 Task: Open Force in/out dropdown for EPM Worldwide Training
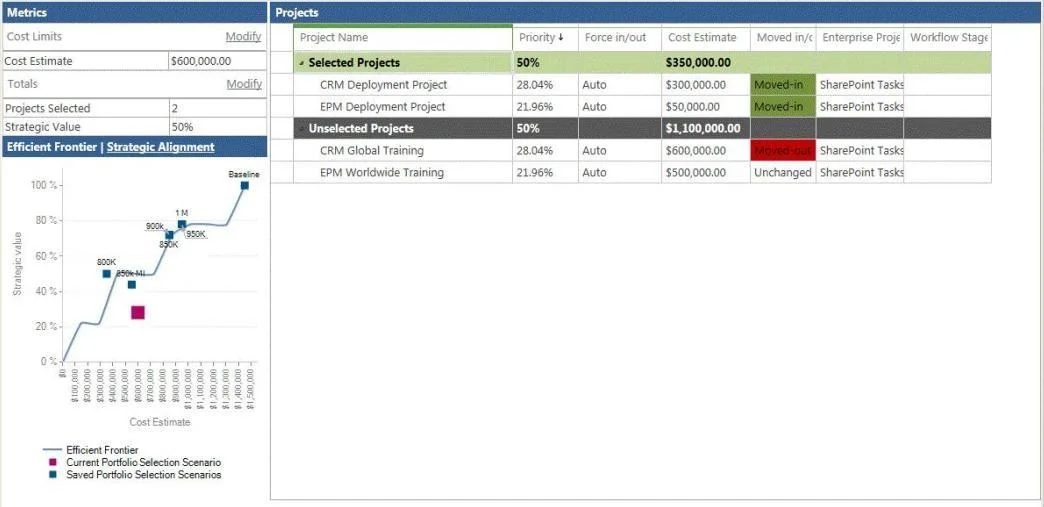pyautogui.click(x=620, y=173)
